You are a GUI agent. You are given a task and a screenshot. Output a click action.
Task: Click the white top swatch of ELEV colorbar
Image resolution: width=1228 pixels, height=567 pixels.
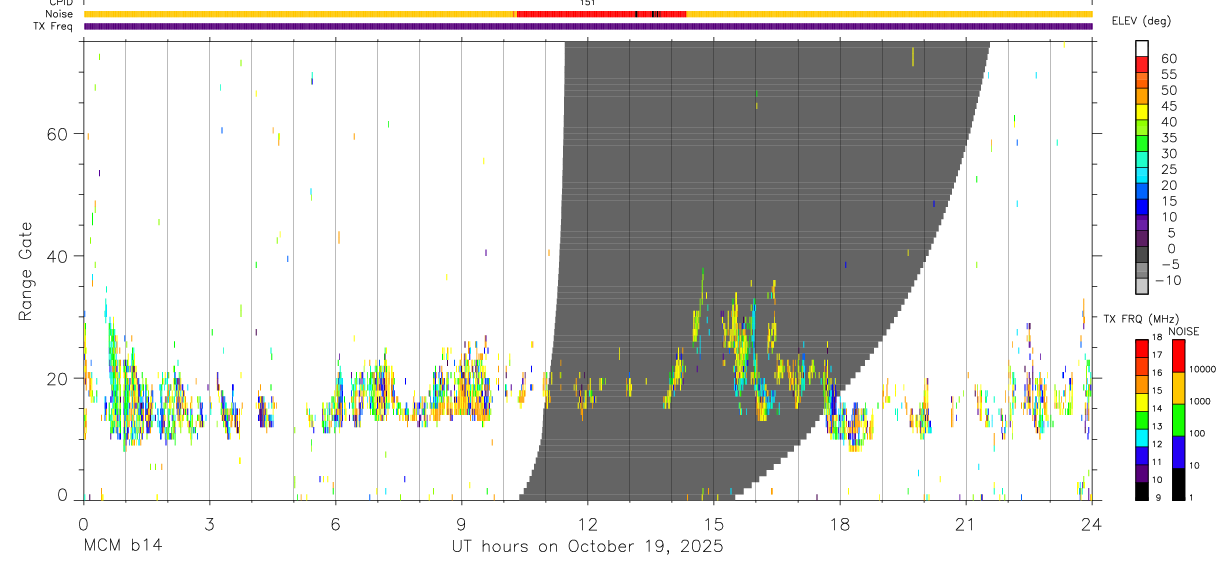[x=1142, y=49]
